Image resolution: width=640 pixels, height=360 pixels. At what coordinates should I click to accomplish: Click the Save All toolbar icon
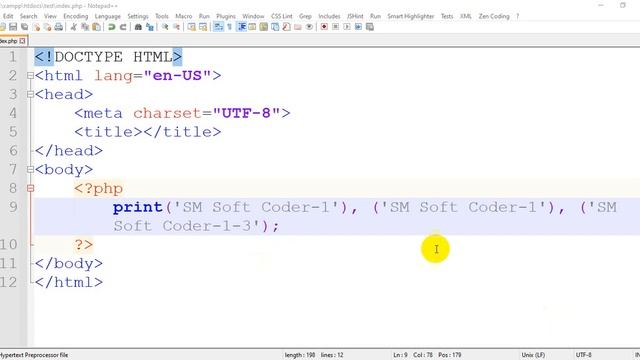click(24, 27)
